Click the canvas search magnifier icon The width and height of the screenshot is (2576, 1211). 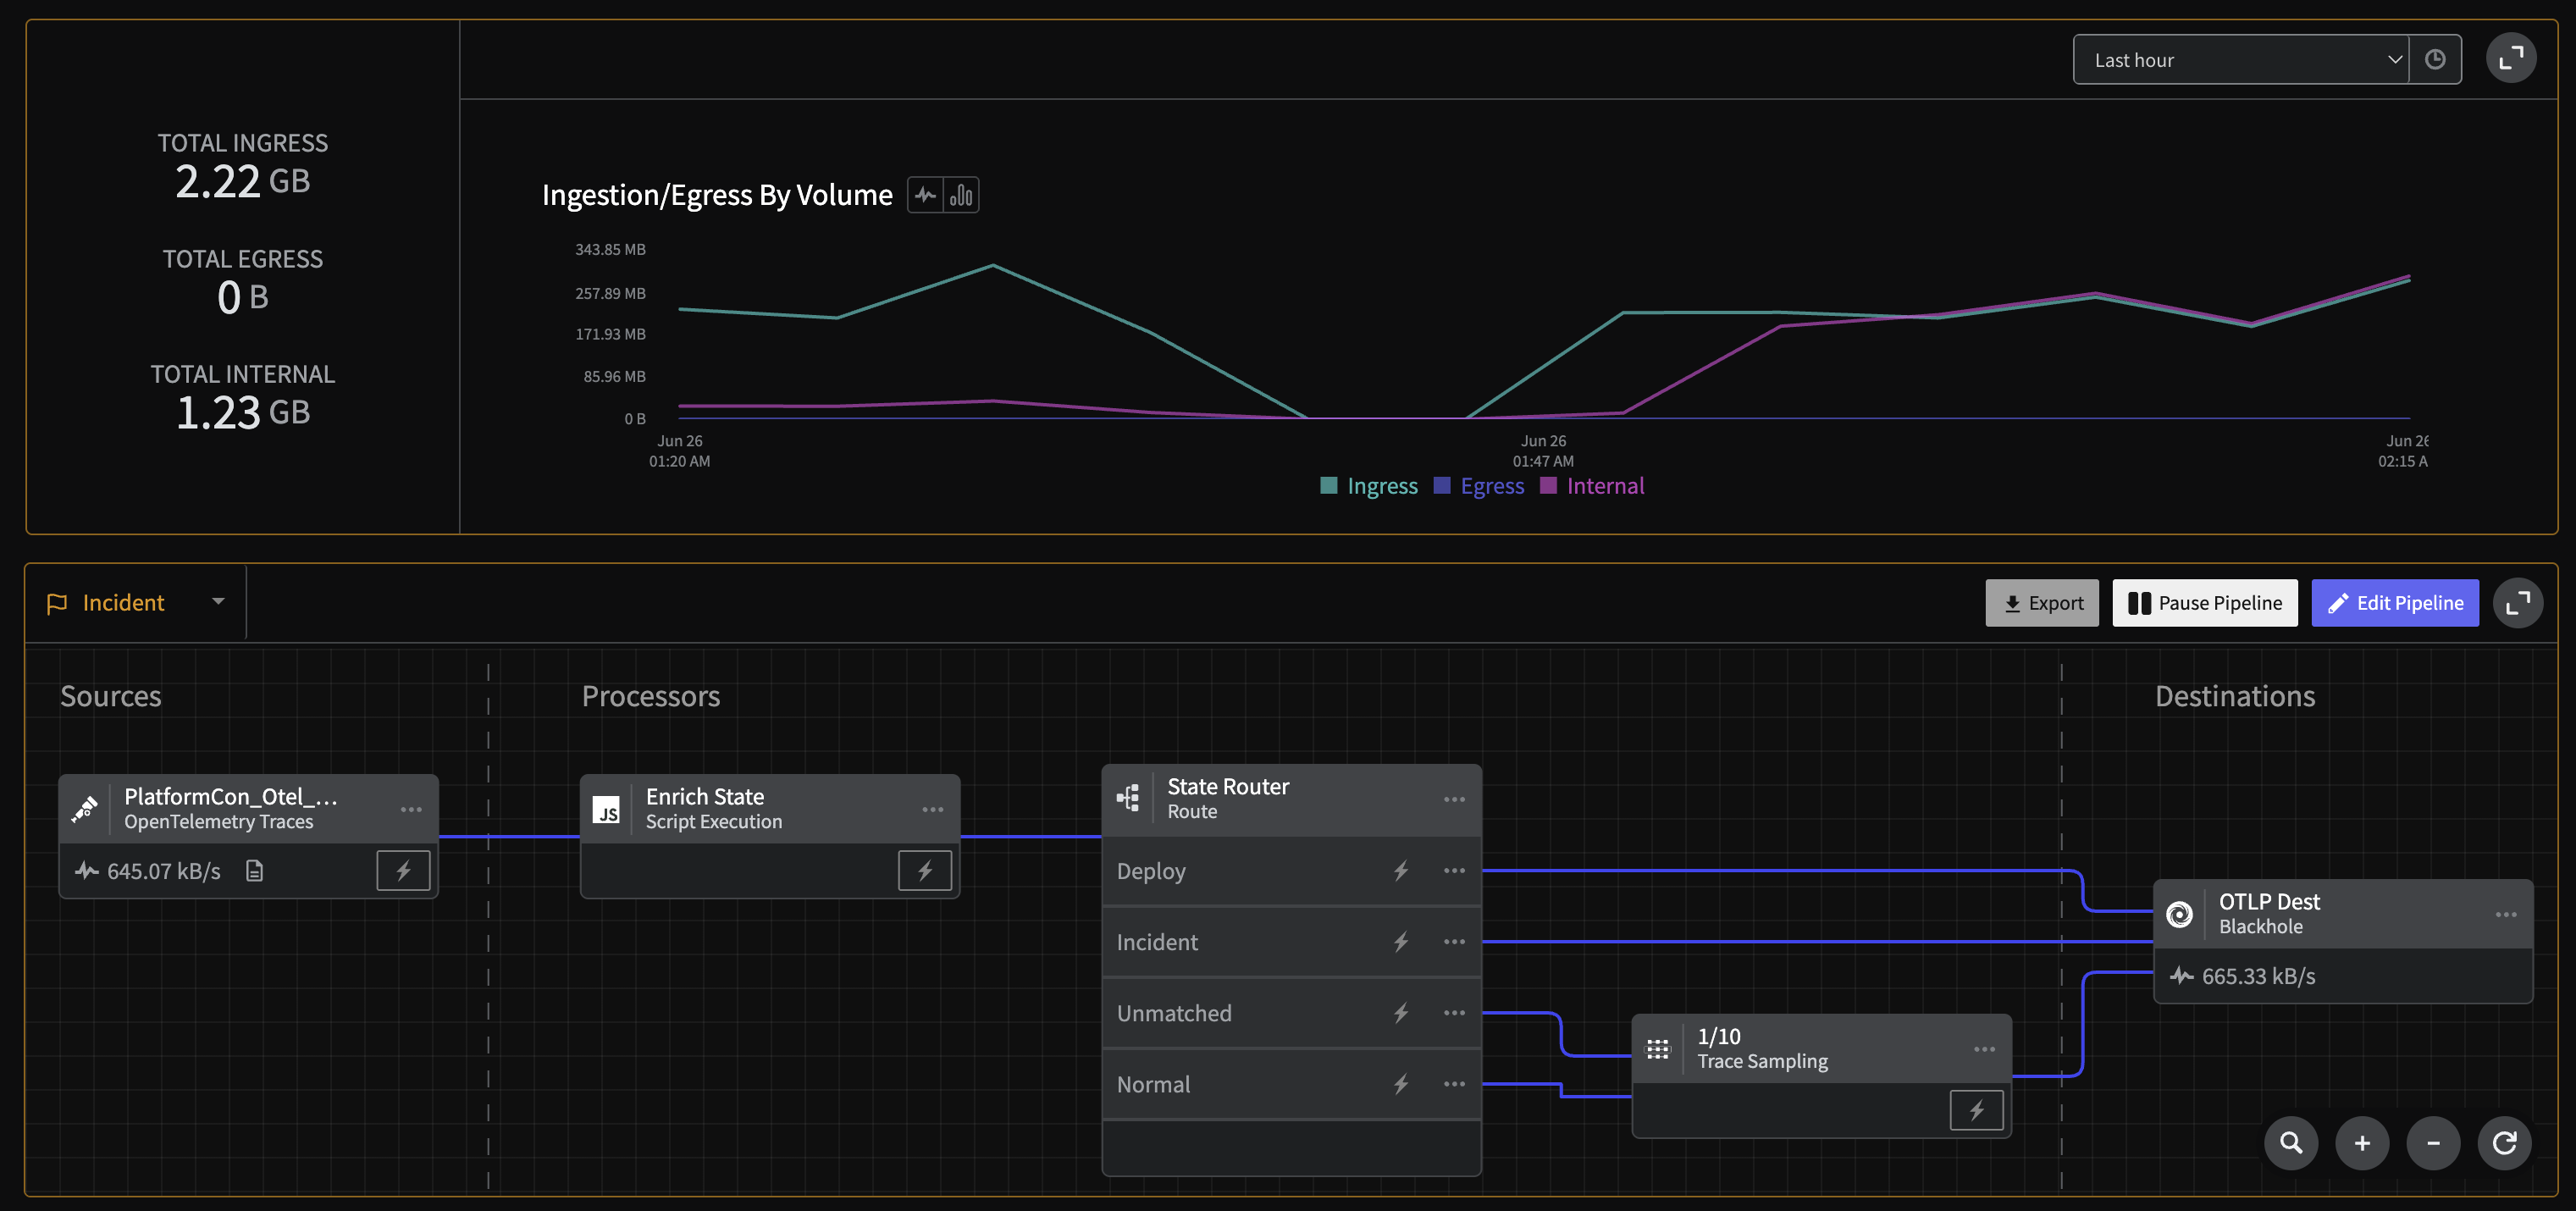click(2291, 1143)
